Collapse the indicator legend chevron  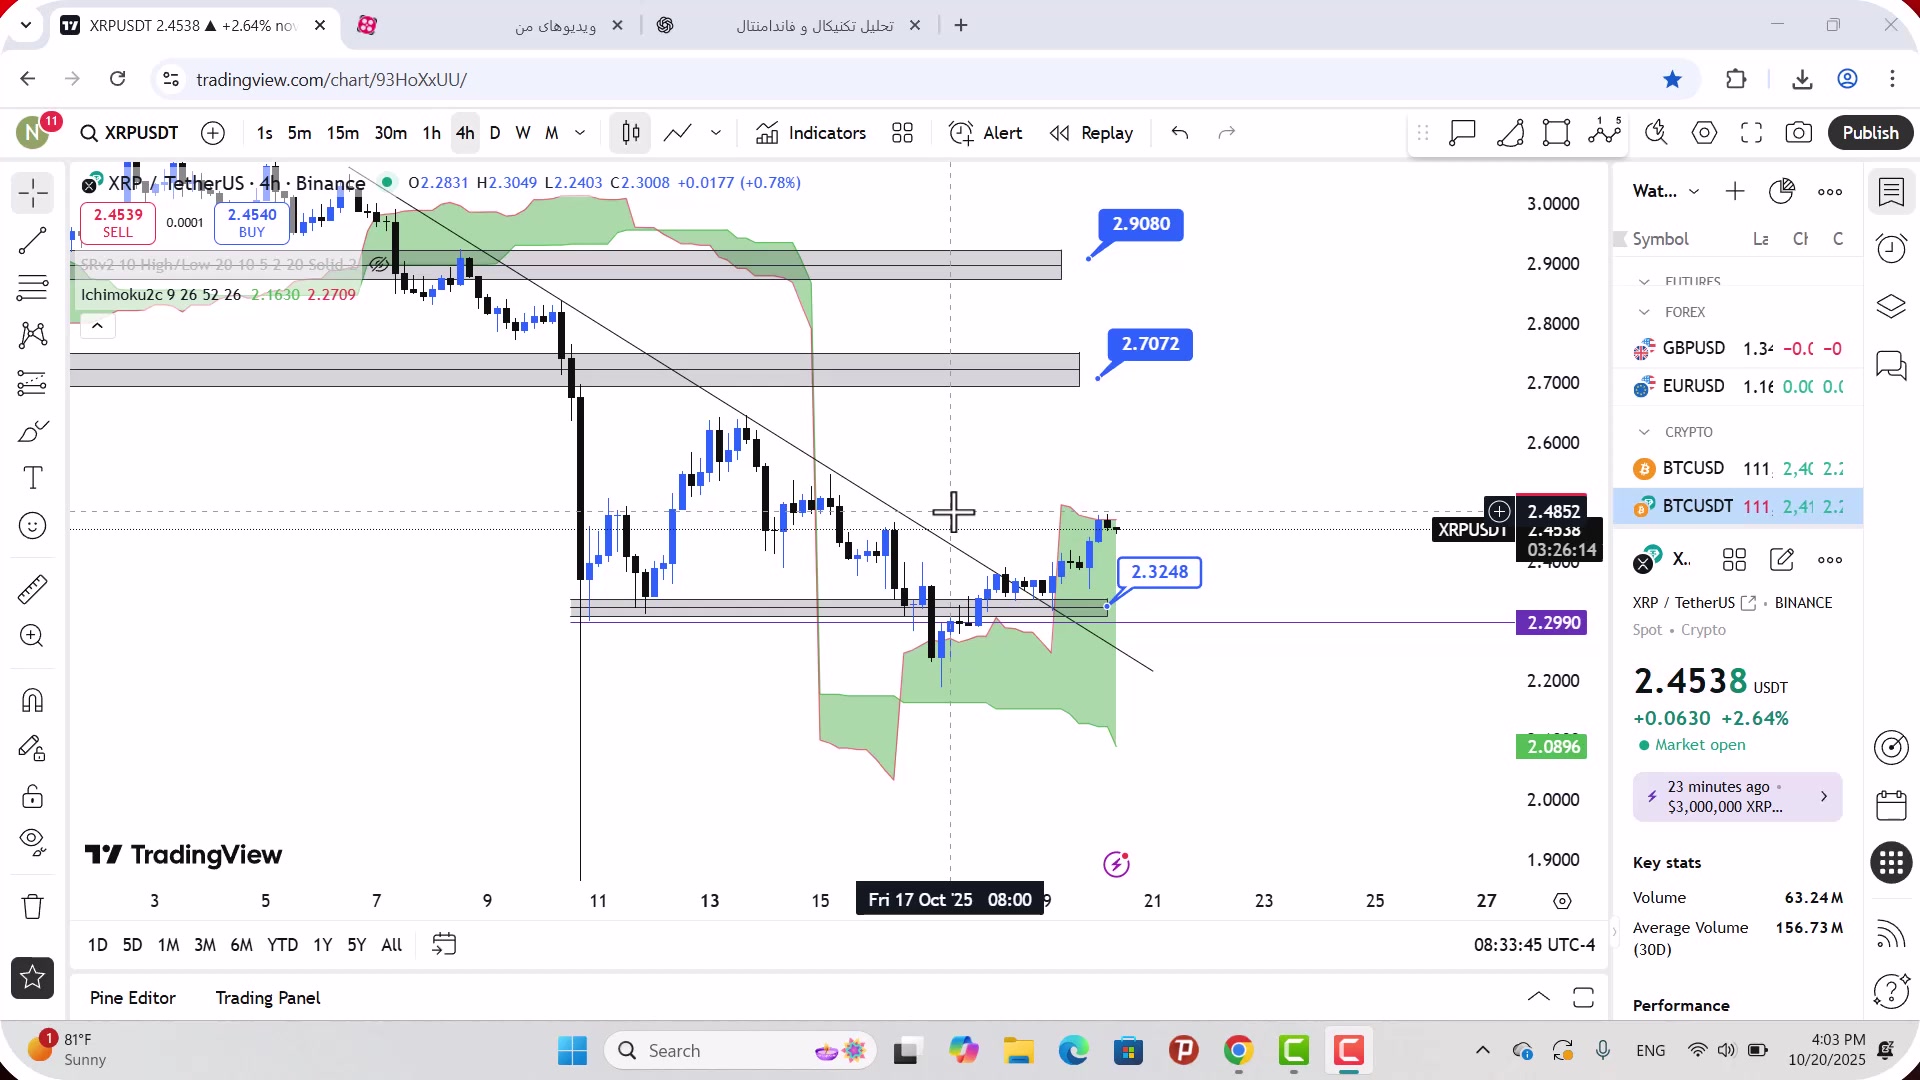[97, 326]
